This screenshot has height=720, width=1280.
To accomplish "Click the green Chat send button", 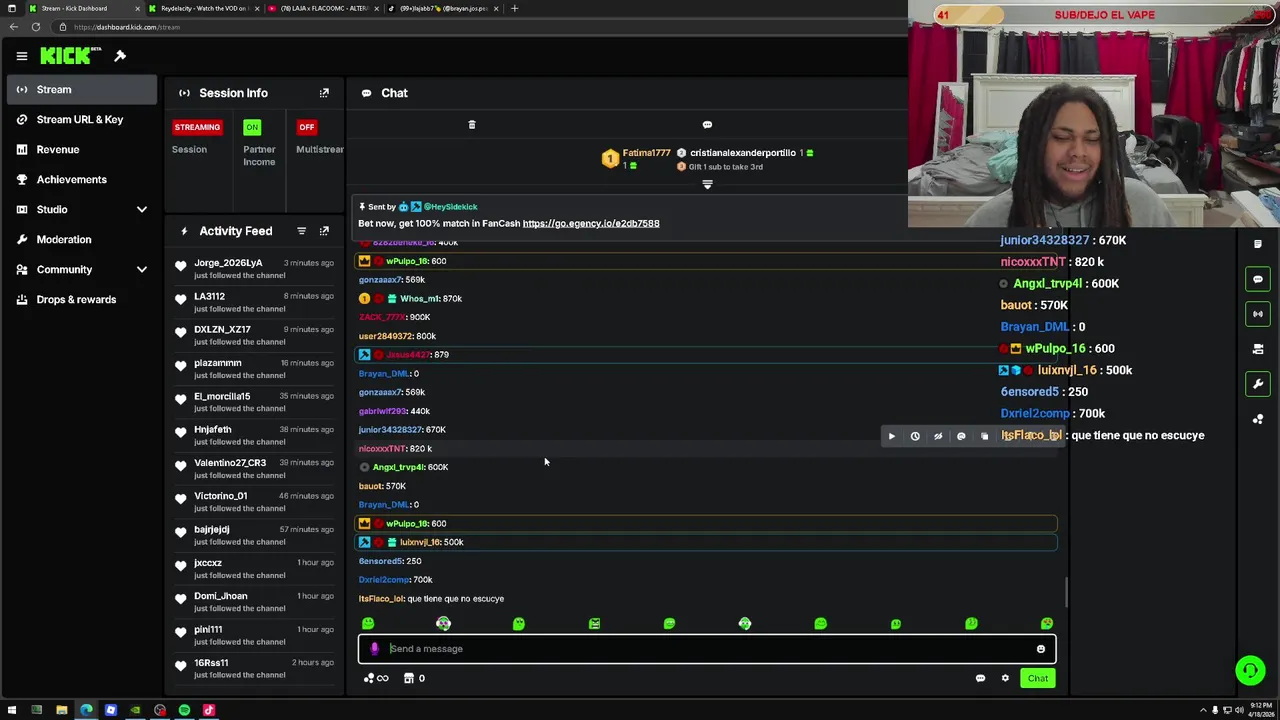I will (x=1038, y=679).
